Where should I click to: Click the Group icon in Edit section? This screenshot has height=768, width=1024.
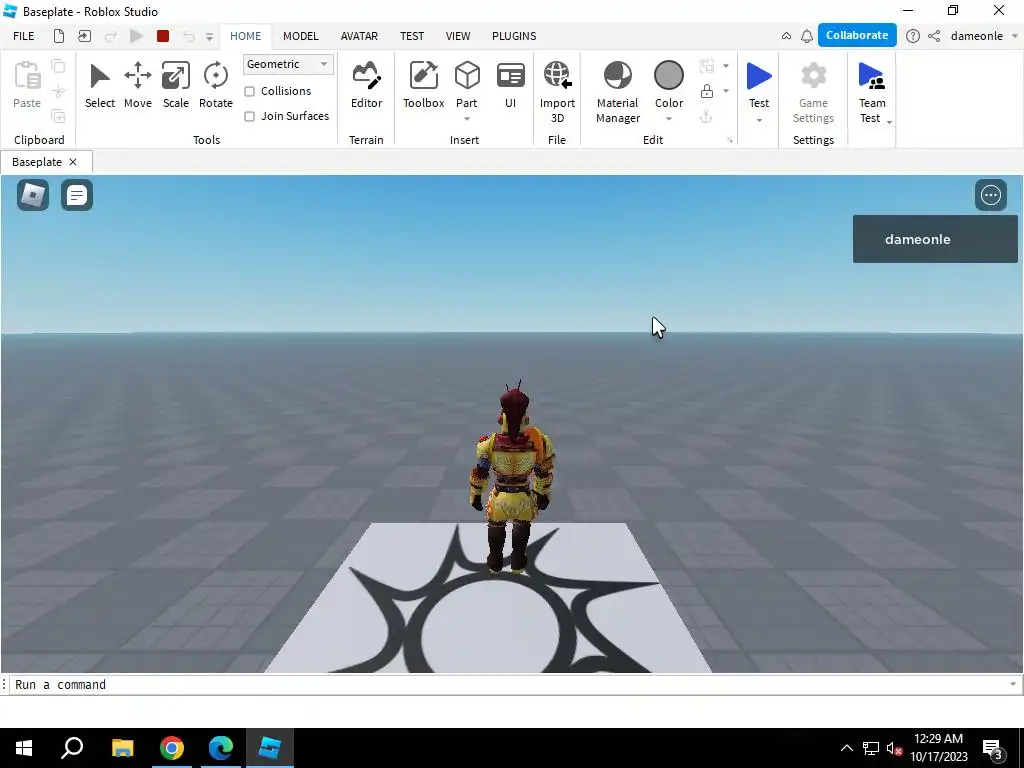[x=707, y=66]
